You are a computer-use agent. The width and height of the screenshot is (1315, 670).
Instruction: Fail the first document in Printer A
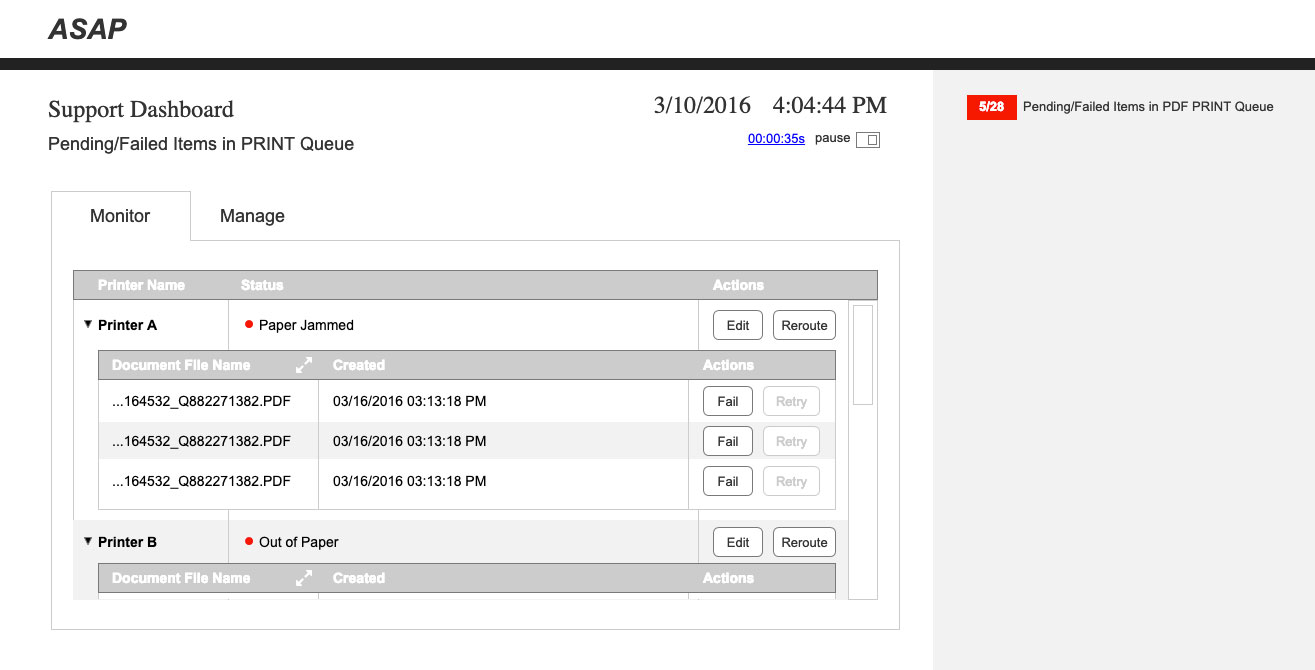tap(728, 401)
